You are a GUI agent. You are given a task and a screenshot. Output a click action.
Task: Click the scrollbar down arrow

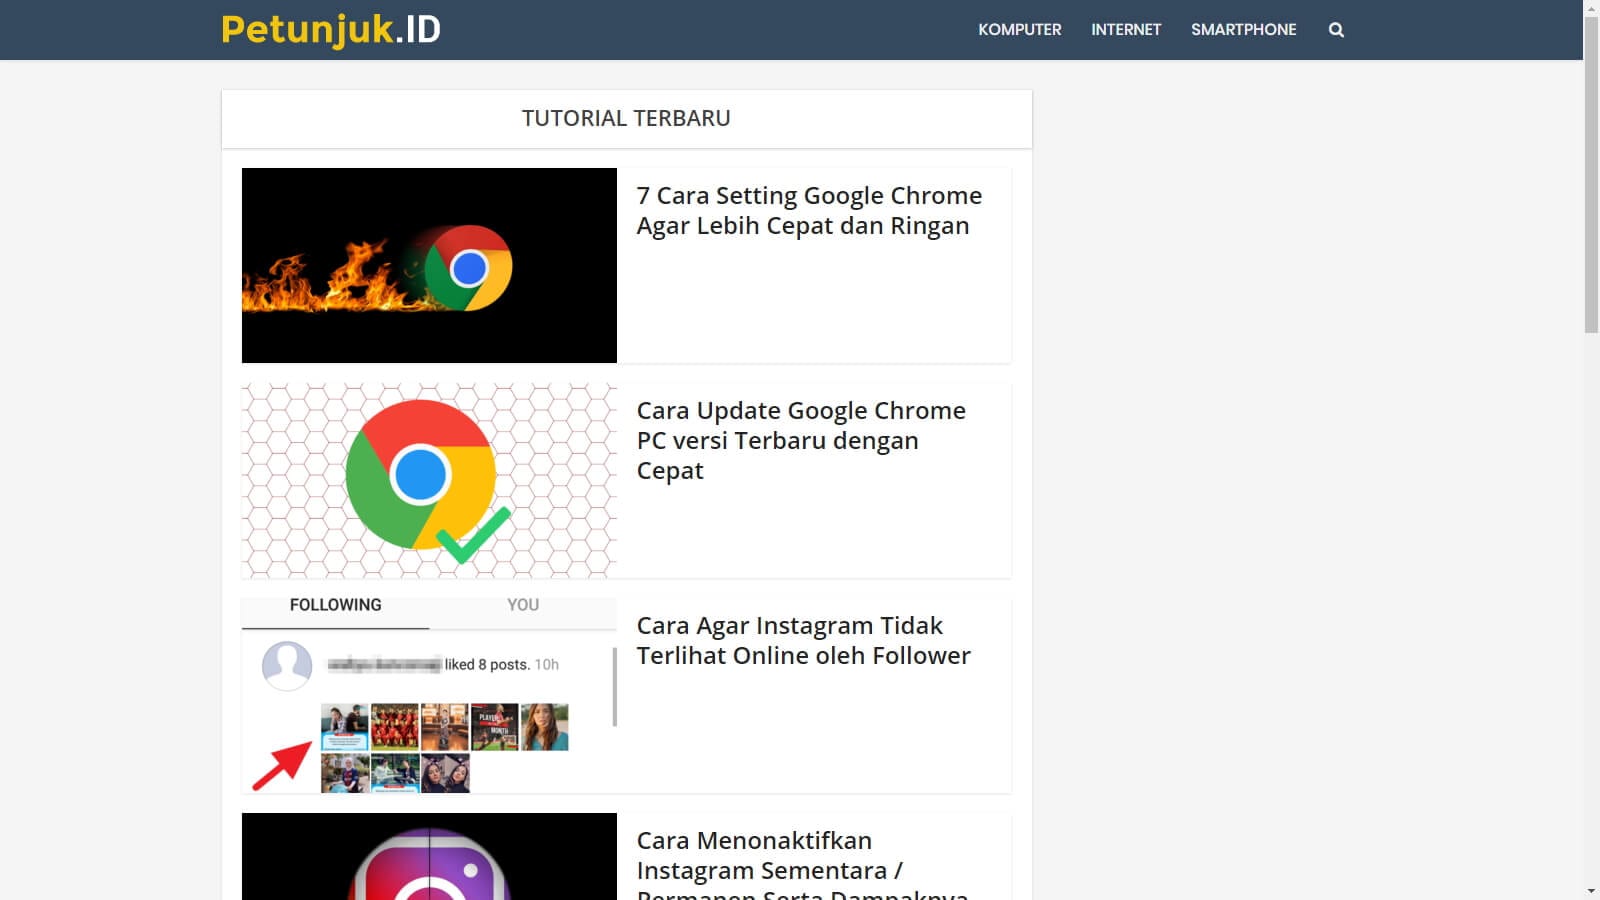1591,891
